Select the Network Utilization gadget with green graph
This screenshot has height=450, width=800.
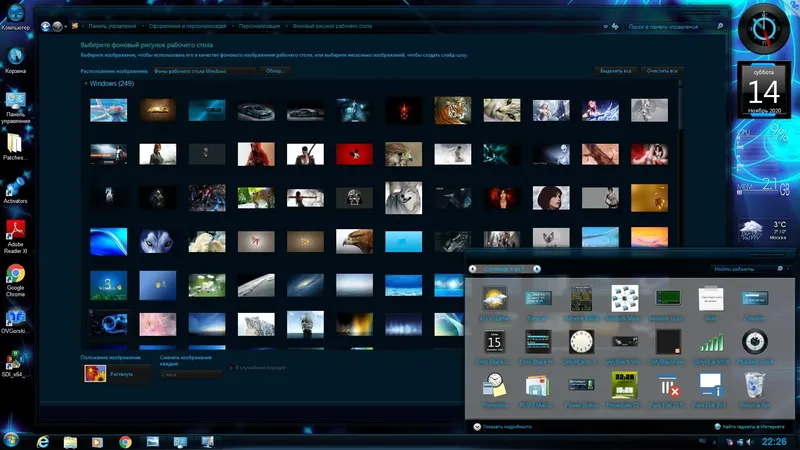click(x=667, y=303)
